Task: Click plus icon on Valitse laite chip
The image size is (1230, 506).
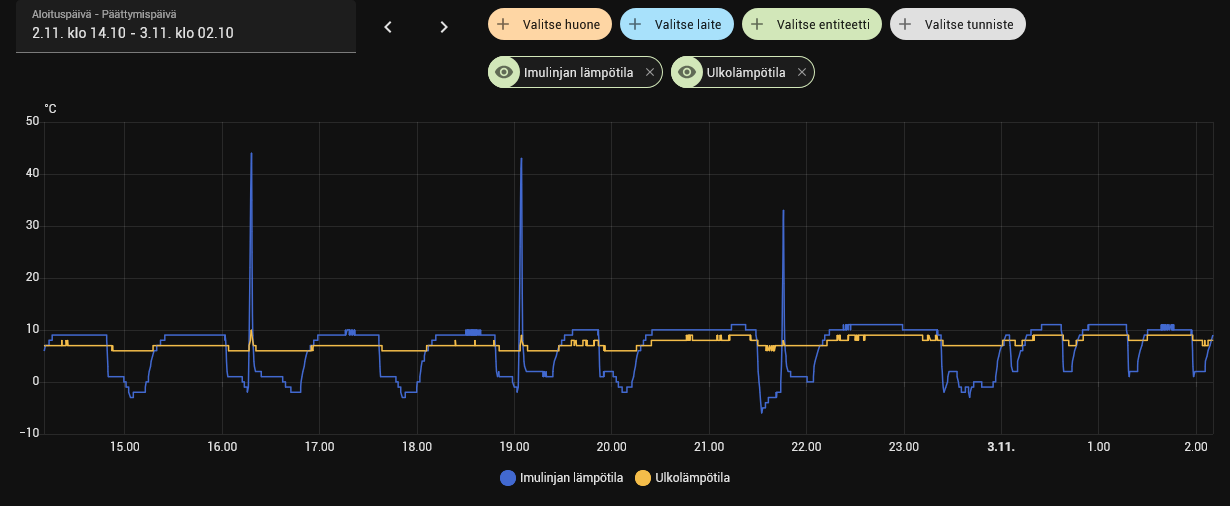Action: click(x=634, y=23)
